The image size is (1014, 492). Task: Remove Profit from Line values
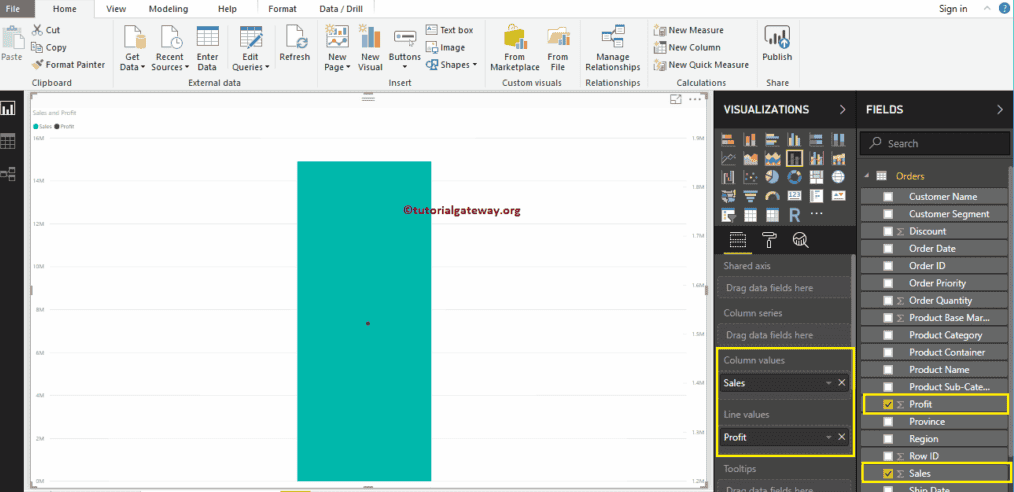[x=841, y=437]
